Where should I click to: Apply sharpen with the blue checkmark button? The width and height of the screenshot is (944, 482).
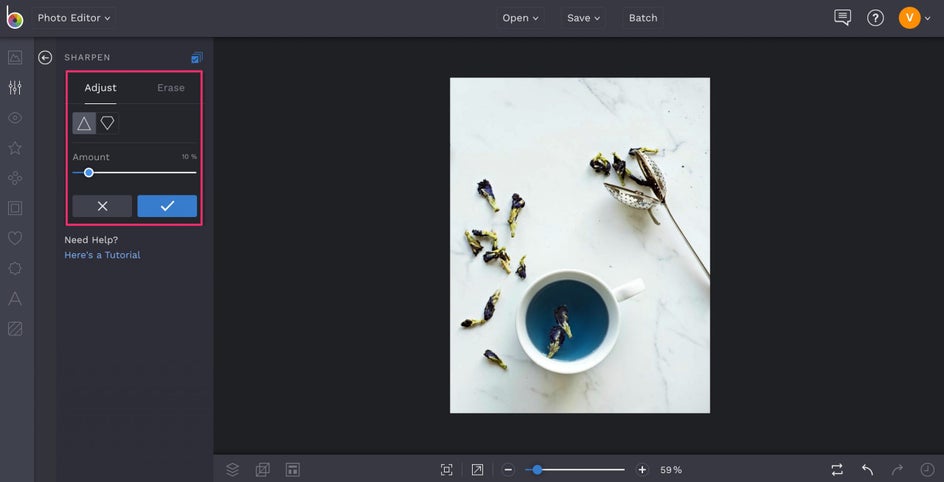[x=167, y=206]
